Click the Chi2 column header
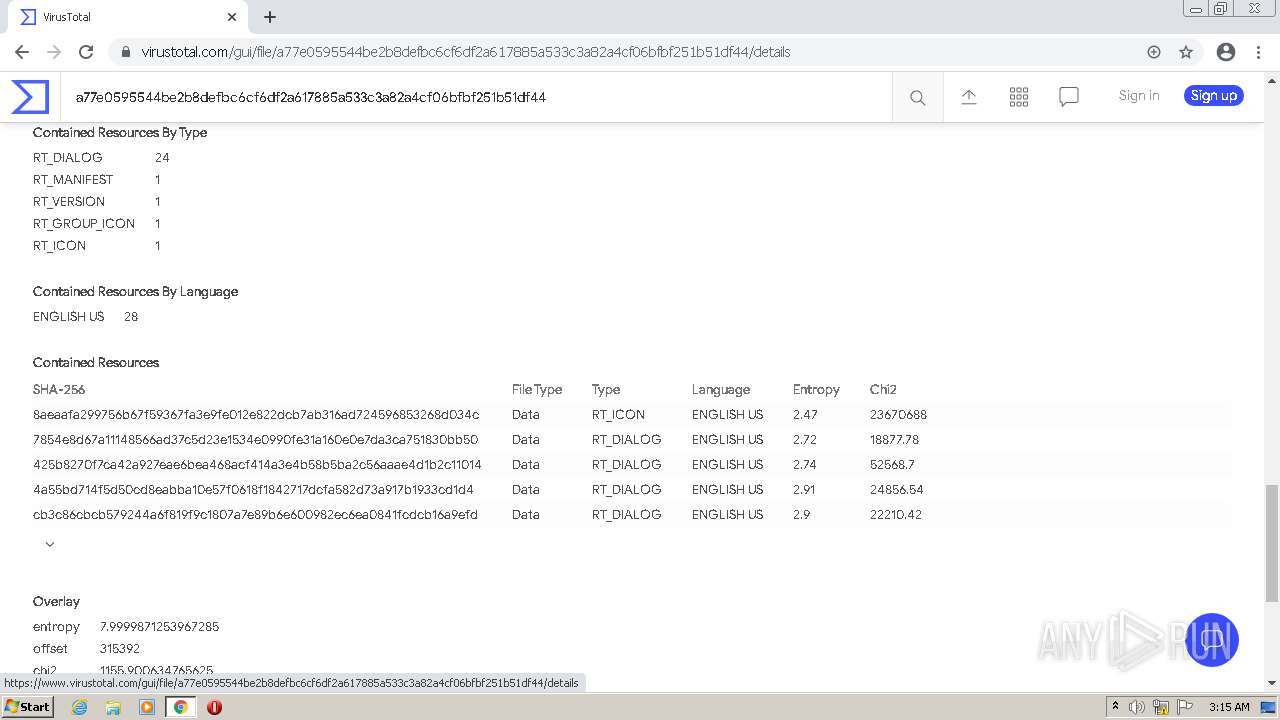Viewport: 1280px width, 720px height. pos(883,390)
